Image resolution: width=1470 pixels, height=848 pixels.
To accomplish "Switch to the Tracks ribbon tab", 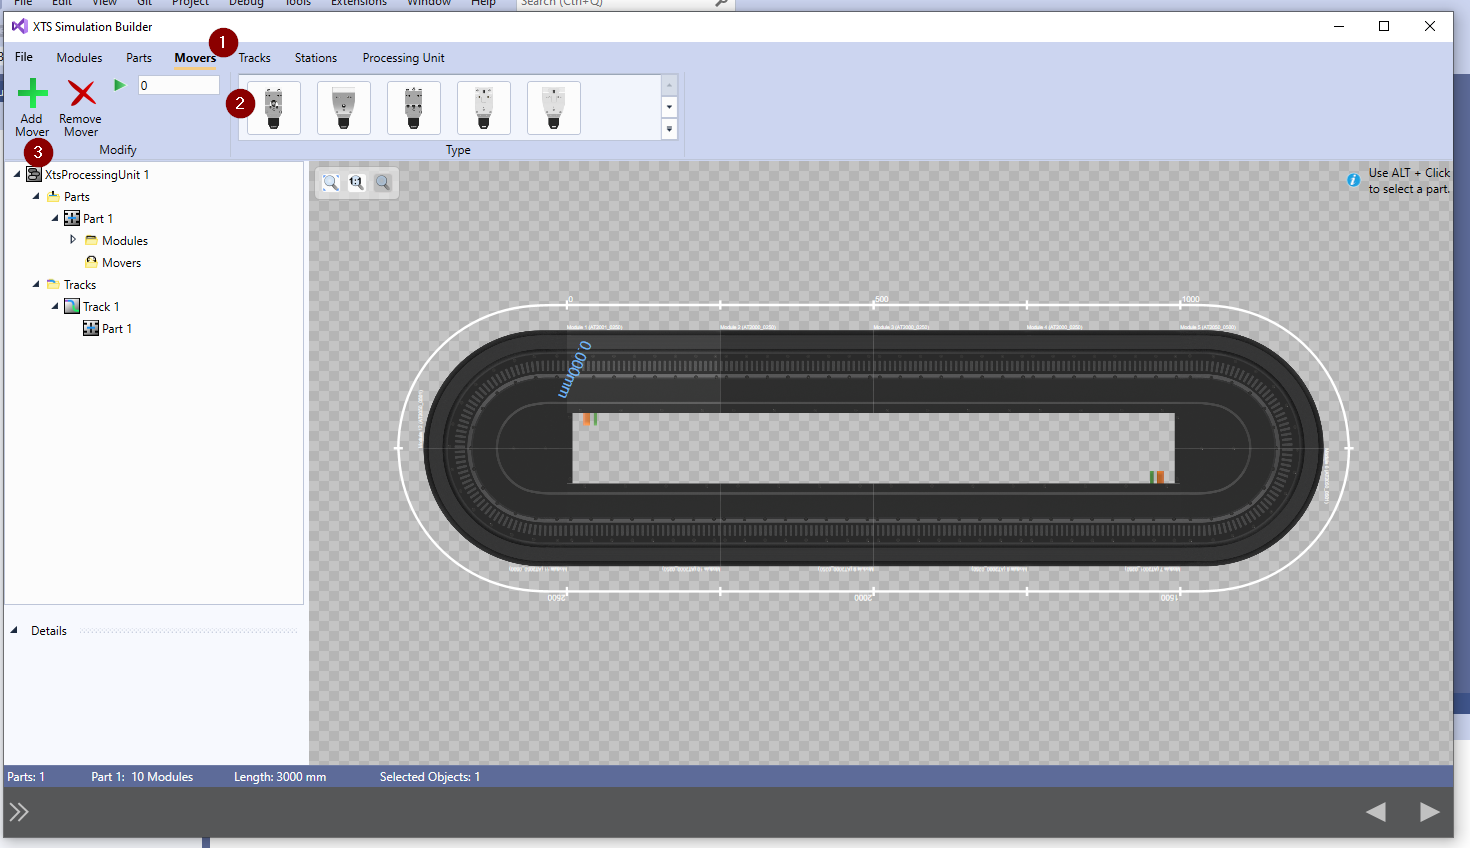I will [x=254, y=58].
